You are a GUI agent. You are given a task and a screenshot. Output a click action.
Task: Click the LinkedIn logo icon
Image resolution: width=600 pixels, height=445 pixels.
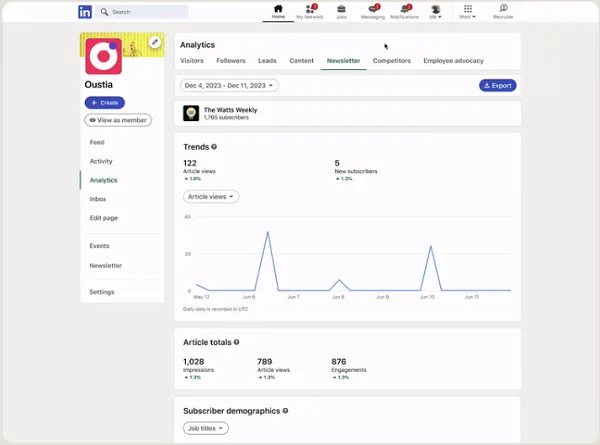[x=85, y=12]
